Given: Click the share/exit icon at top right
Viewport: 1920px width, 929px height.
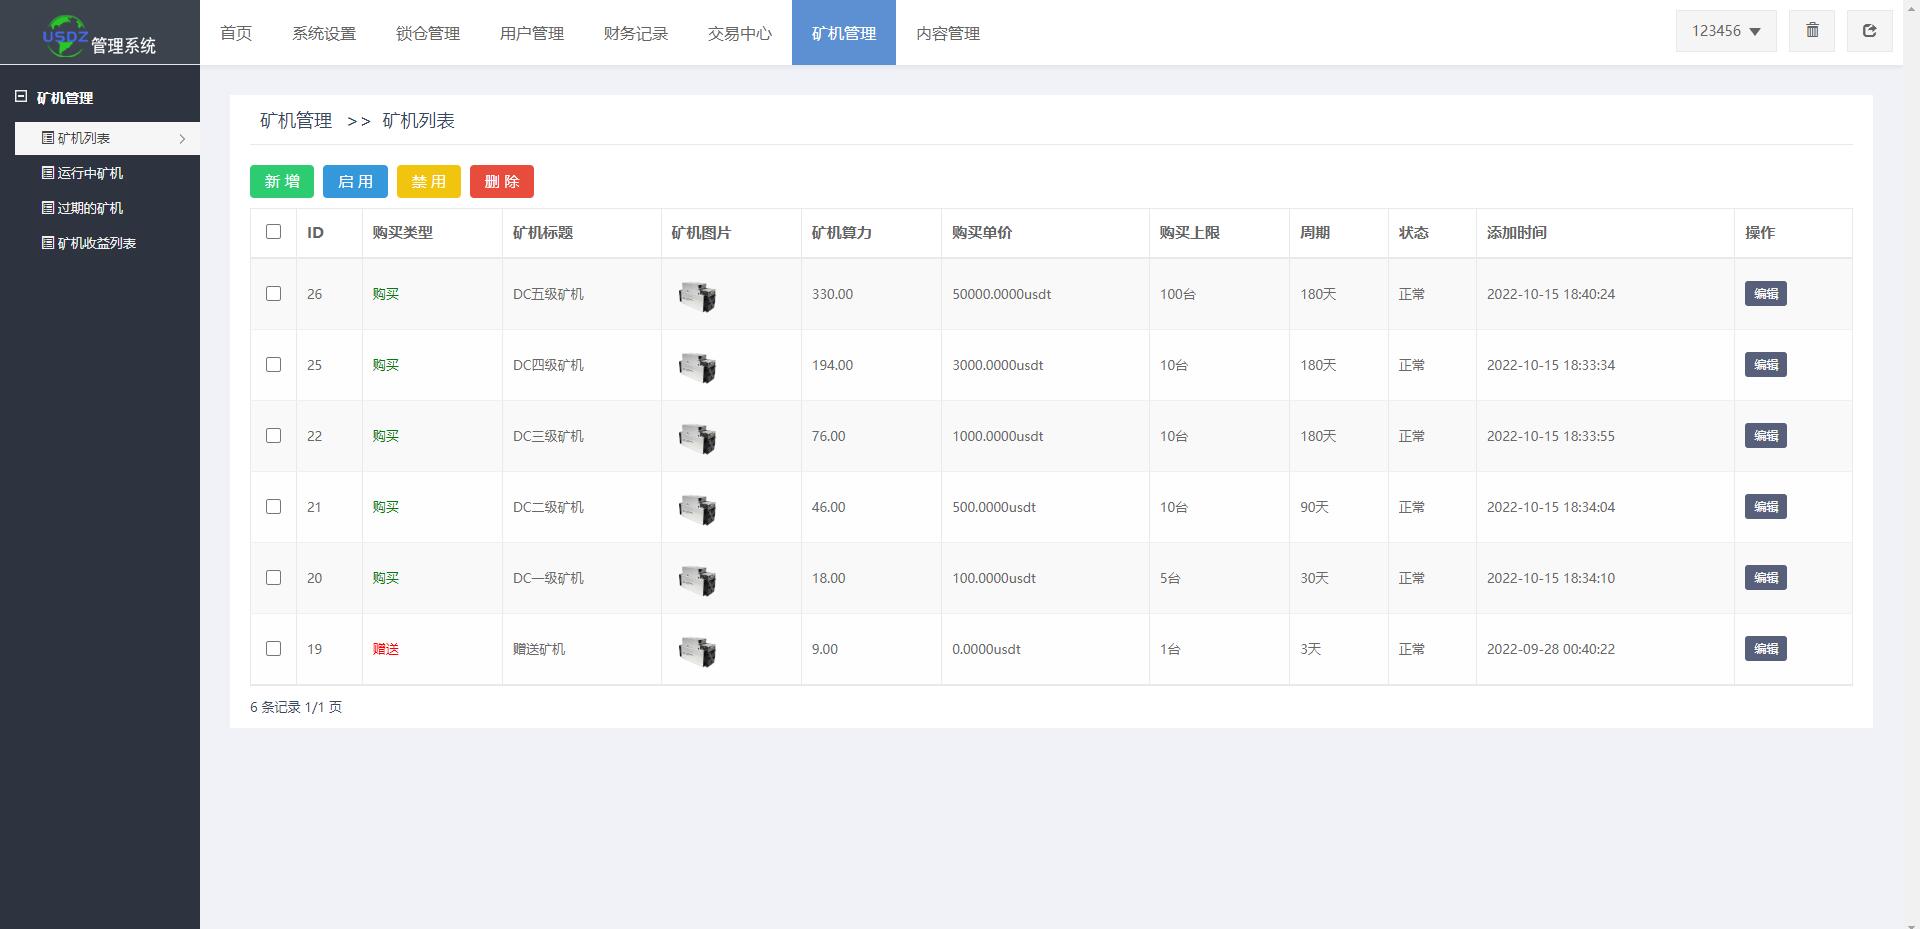Looking at the screenshot, I should click(1869, 30).
